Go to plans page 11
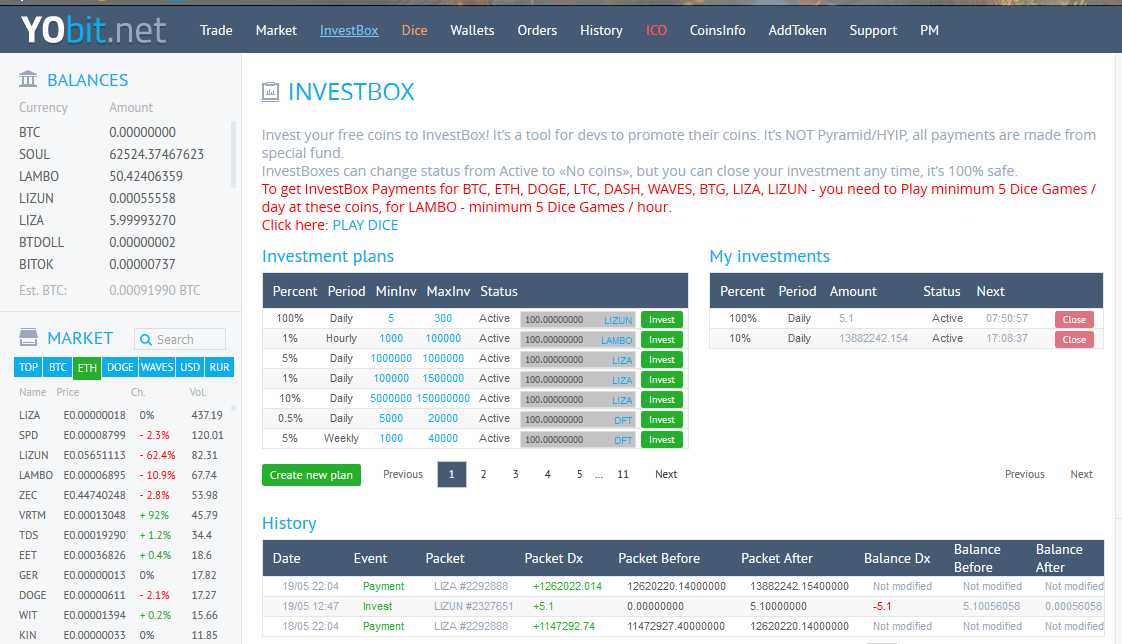 [x=623, y=474]
